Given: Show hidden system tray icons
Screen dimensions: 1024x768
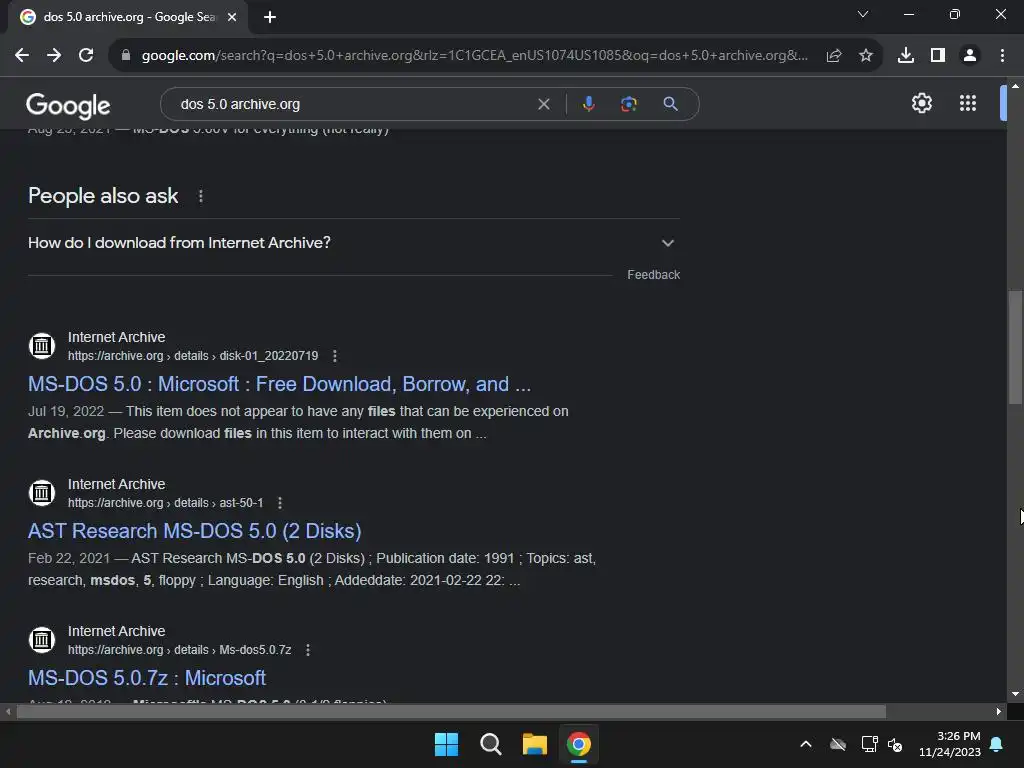Looking at the screenshot, I should (806, 744).
